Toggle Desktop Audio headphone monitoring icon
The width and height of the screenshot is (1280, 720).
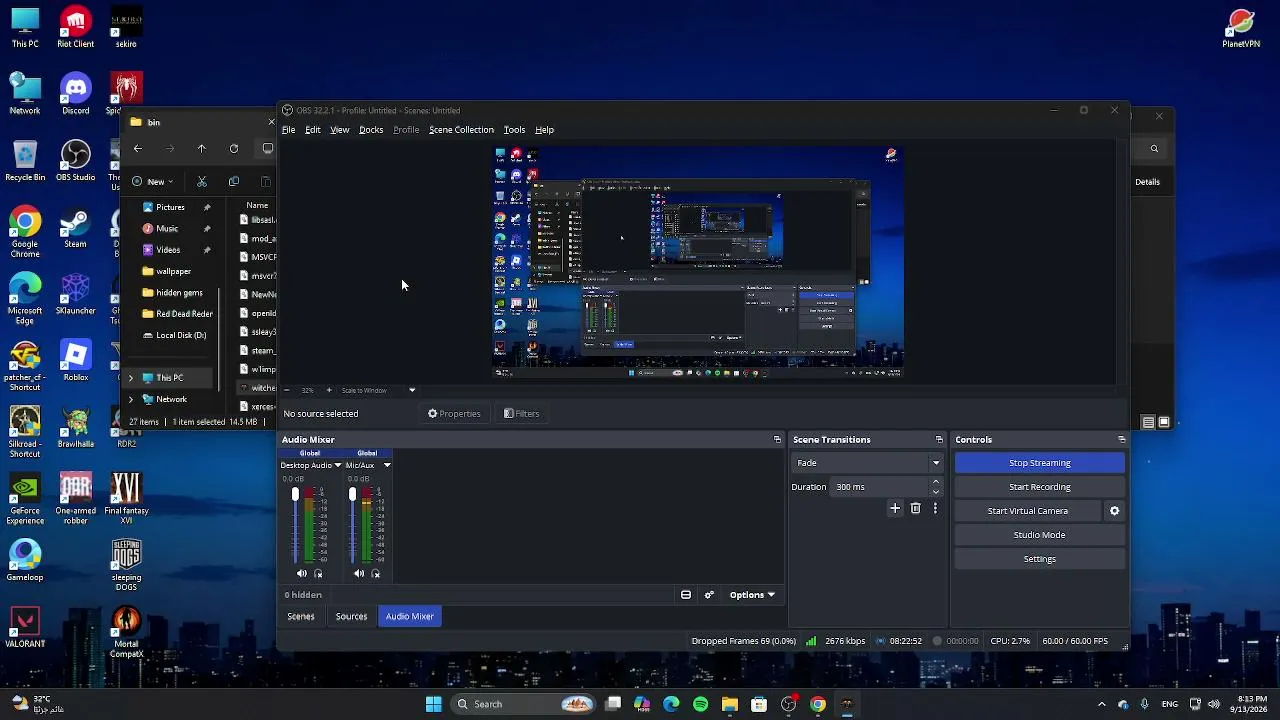pos(318,574)
